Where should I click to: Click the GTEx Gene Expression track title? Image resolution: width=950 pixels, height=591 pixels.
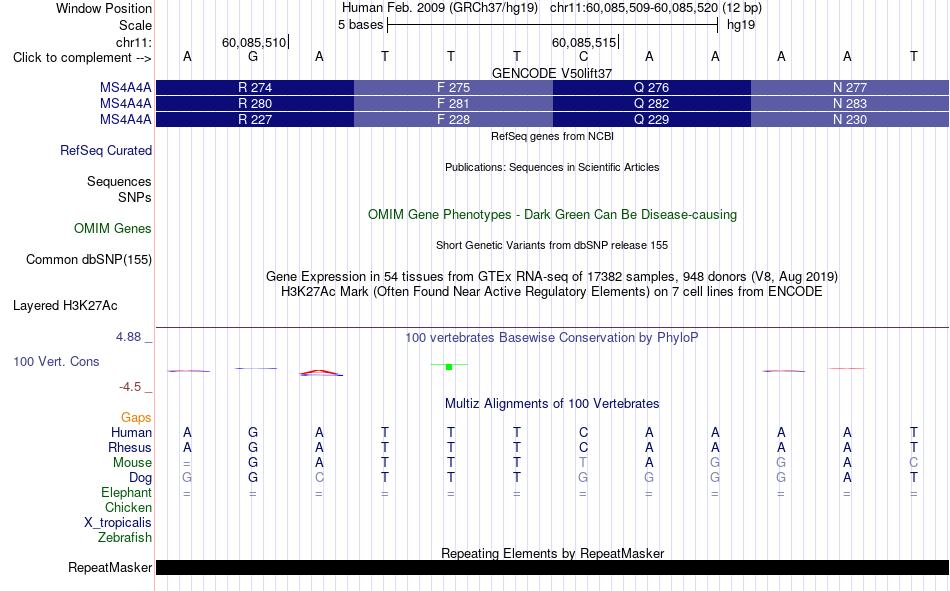(x=552, y=276)
